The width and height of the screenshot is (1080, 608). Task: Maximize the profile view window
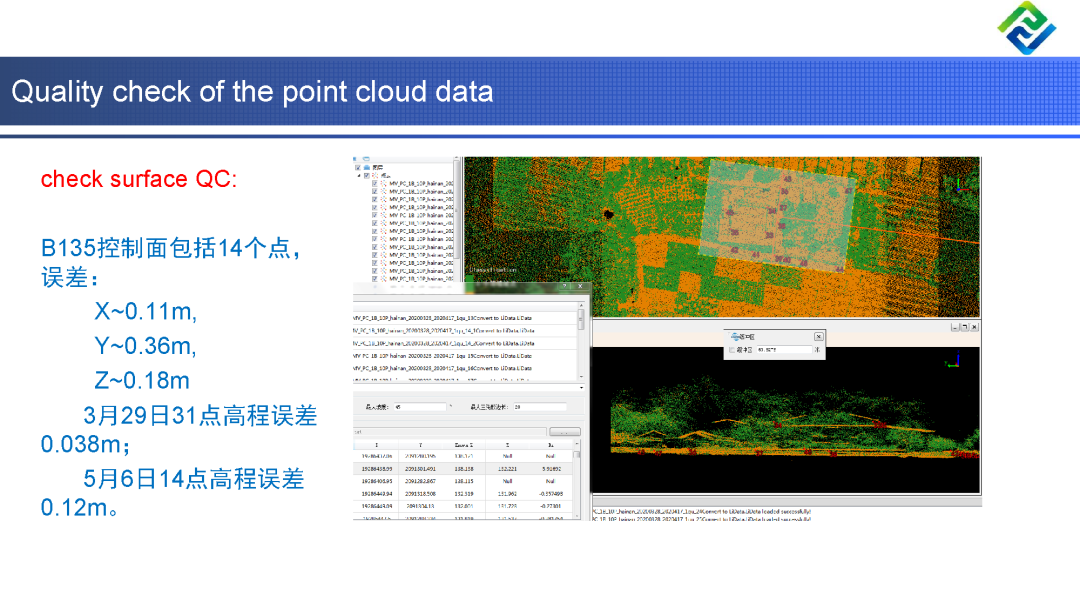964,327
